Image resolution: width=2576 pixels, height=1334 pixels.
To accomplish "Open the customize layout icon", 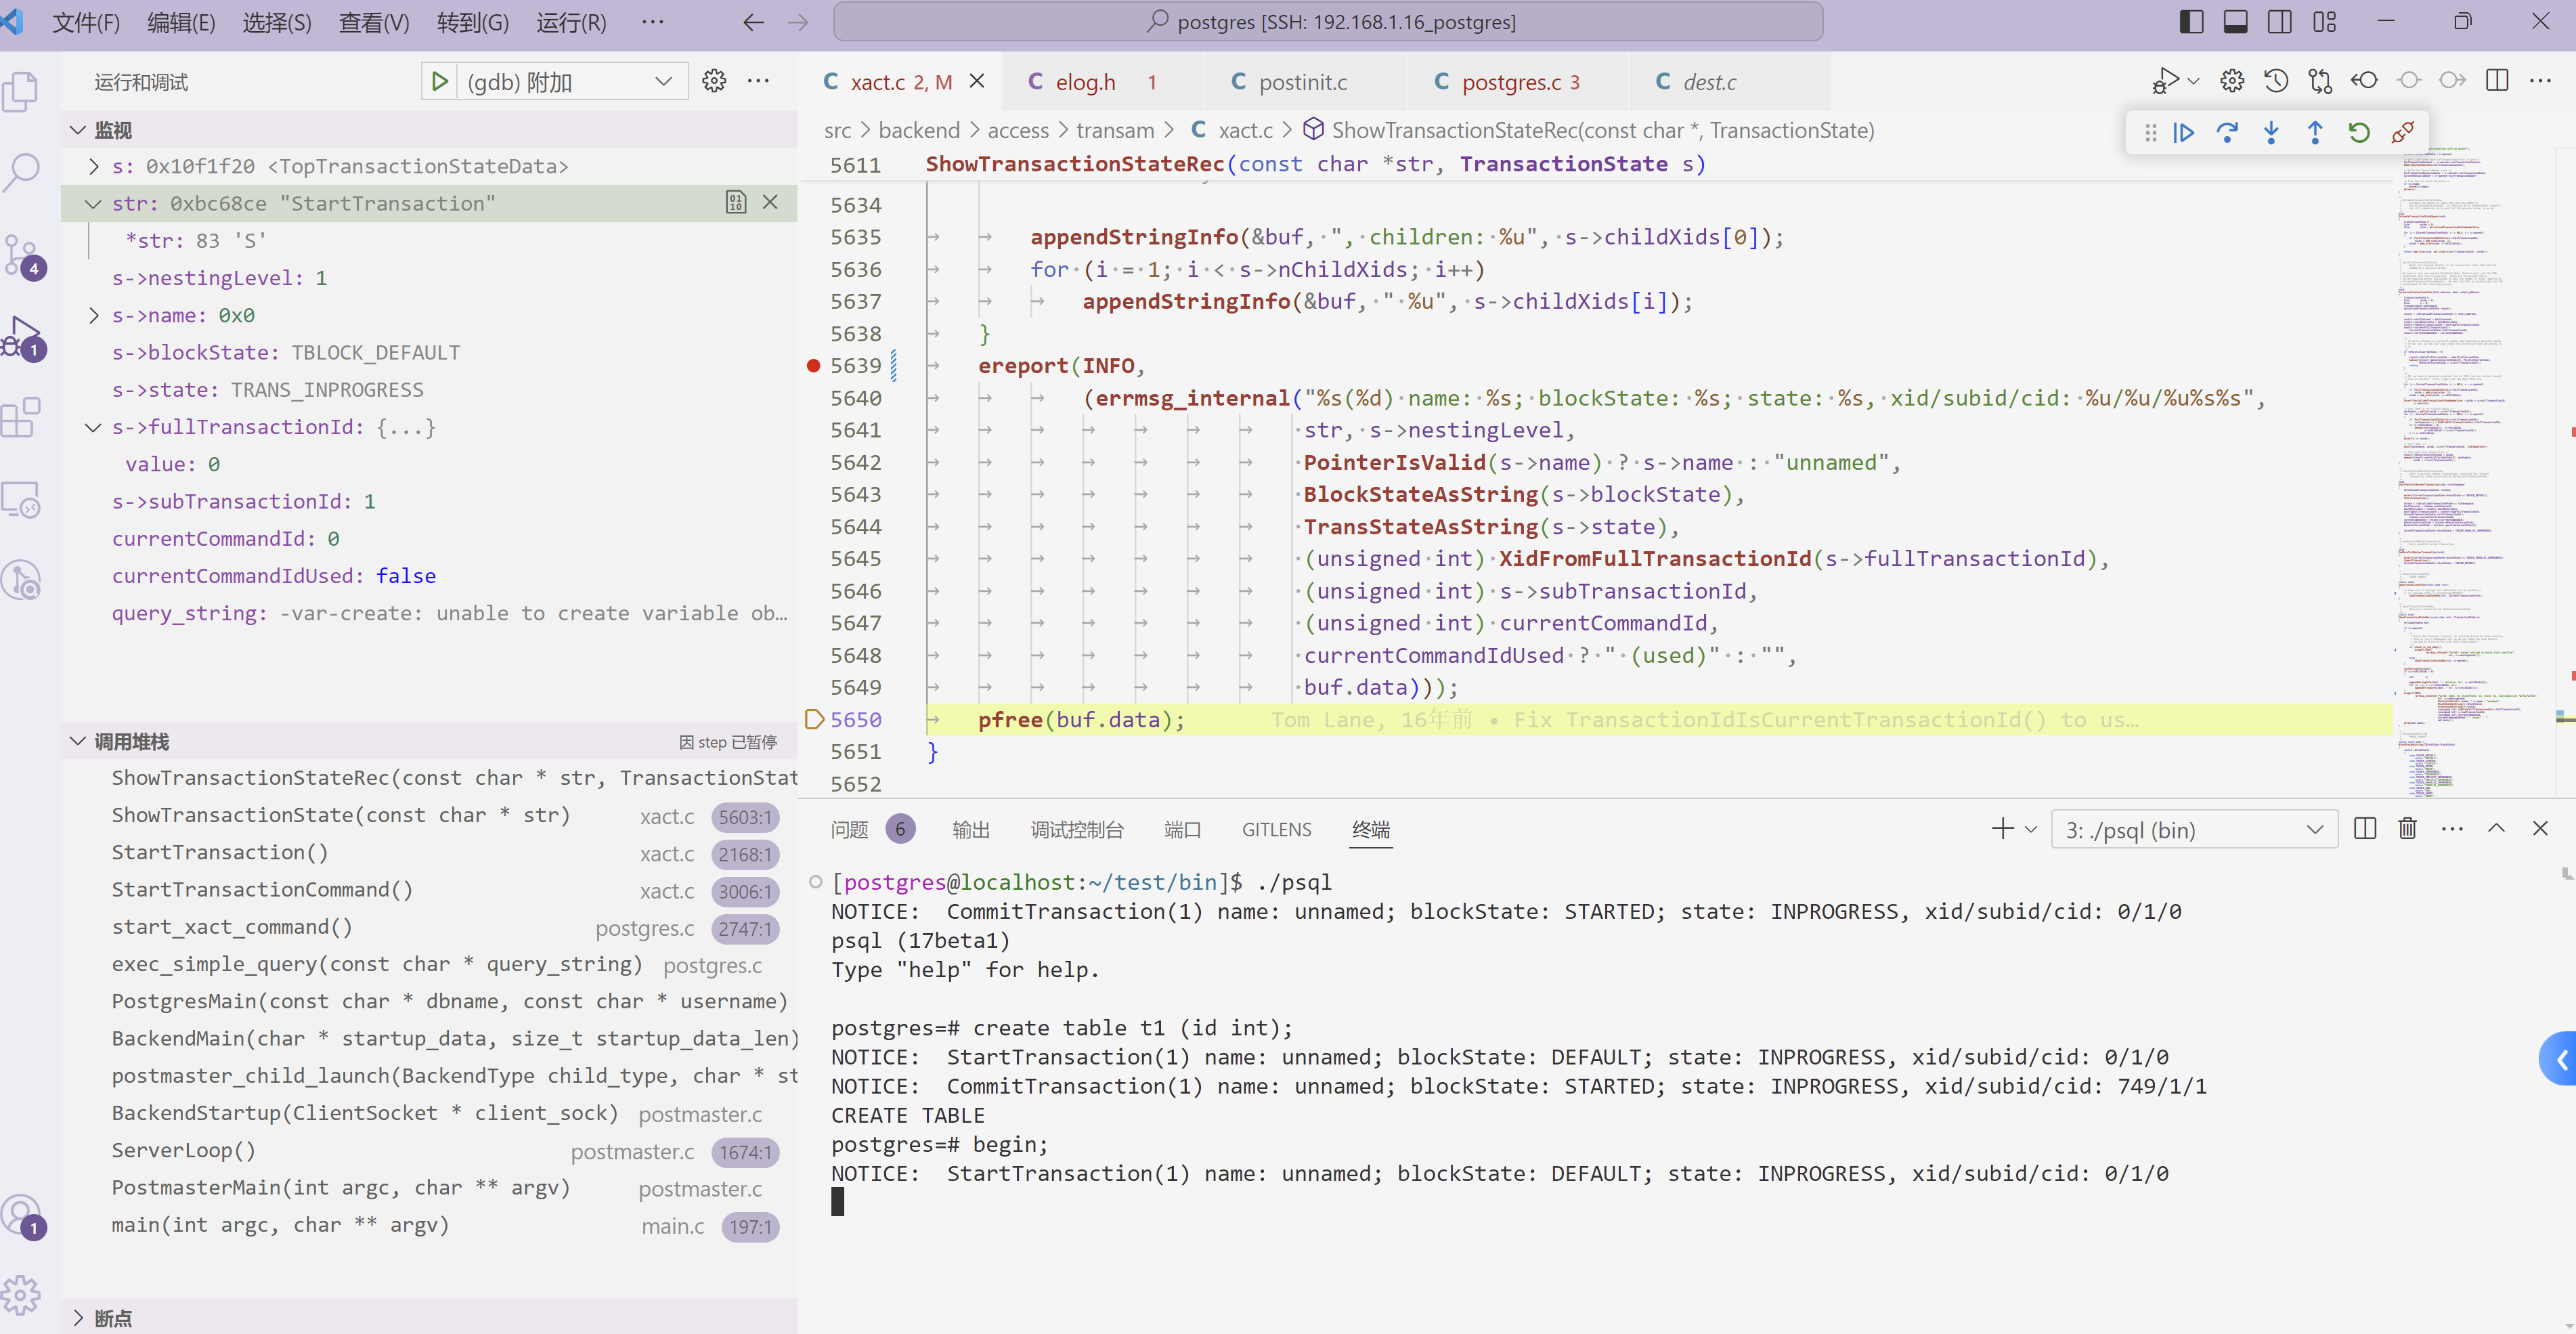I will (x=2325, y=22).
